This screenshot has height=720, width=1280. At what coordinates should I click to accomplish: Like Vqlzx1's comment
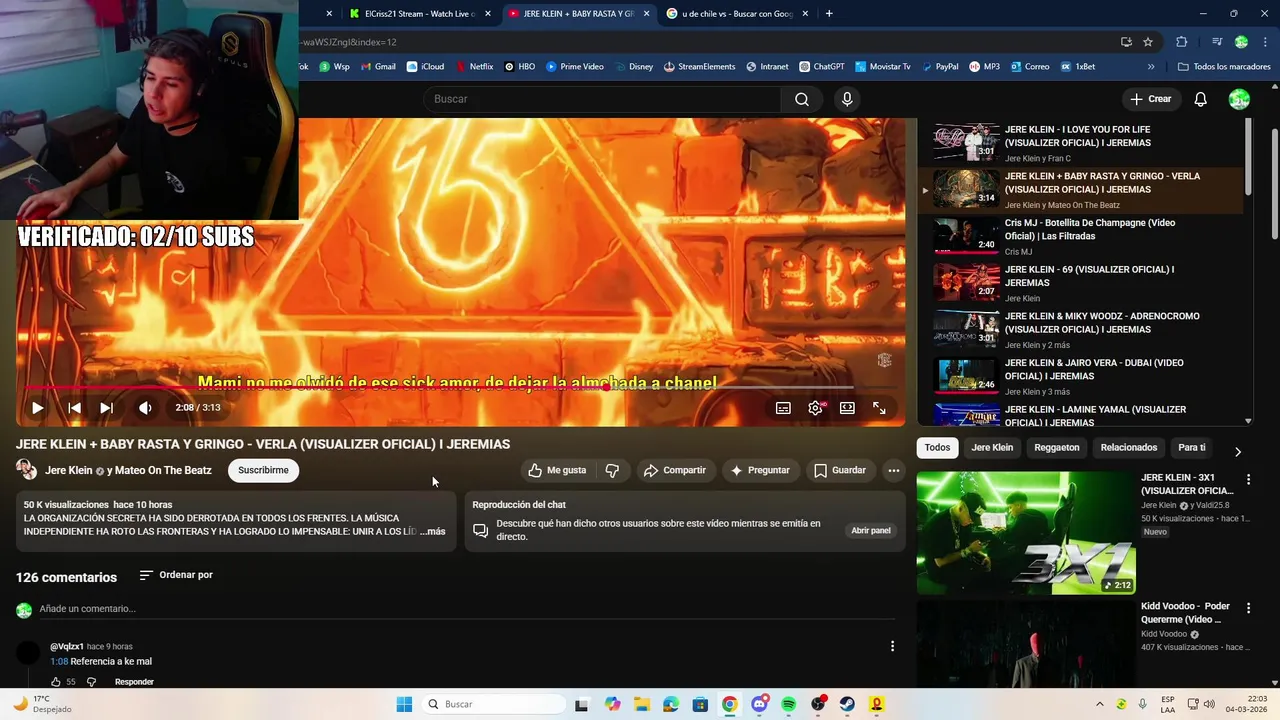point(56,682)
